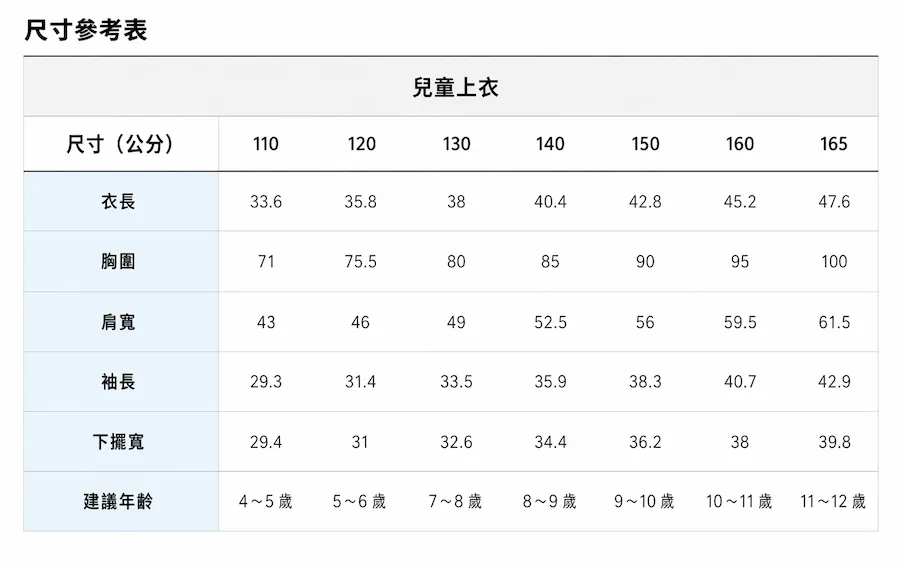This screenshot has width=900, height=569.
Task: Click the 150 size header
Action: [x=645, y=144]
